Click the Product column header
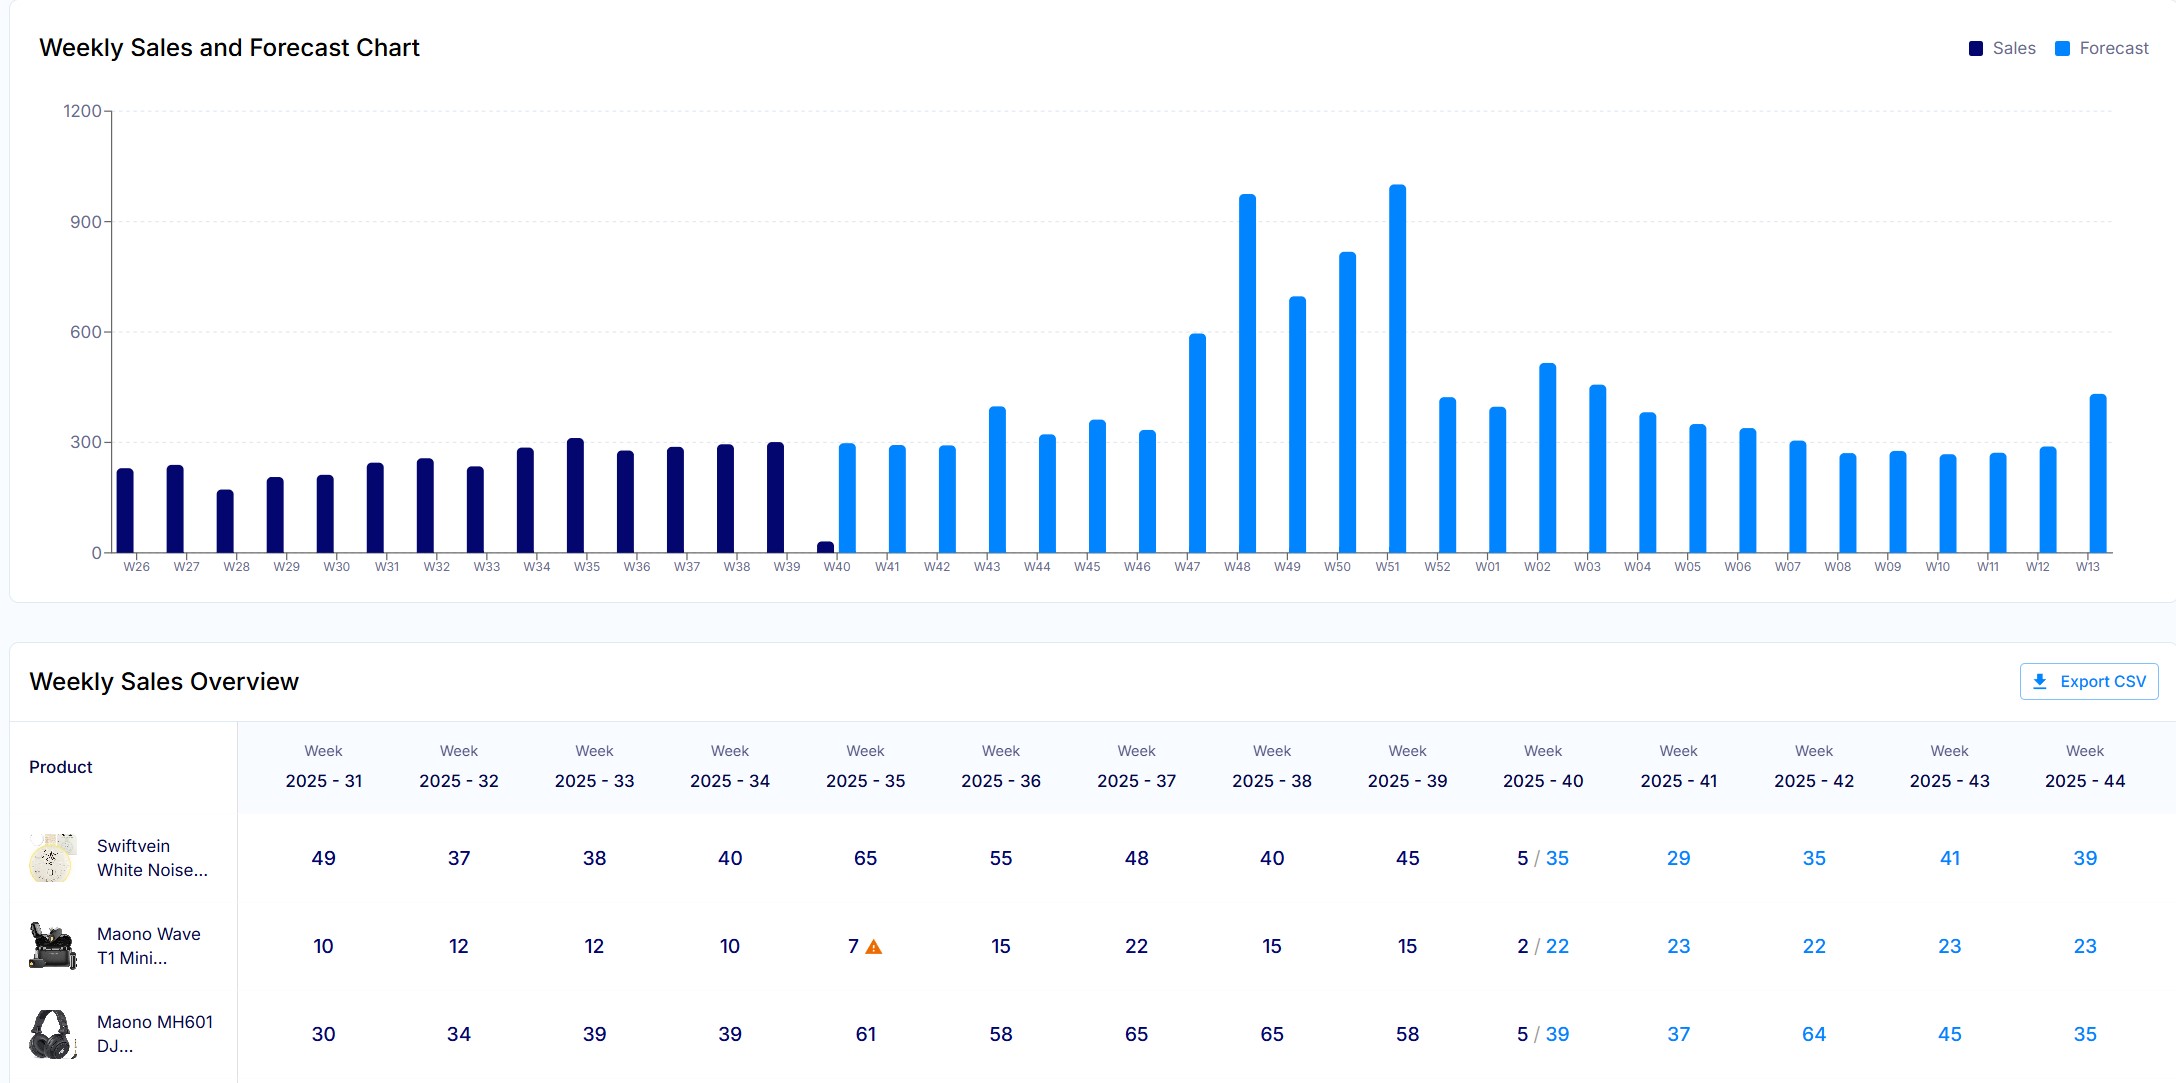This screenshot has height=1083, width=2176. (x=61, y=767)
